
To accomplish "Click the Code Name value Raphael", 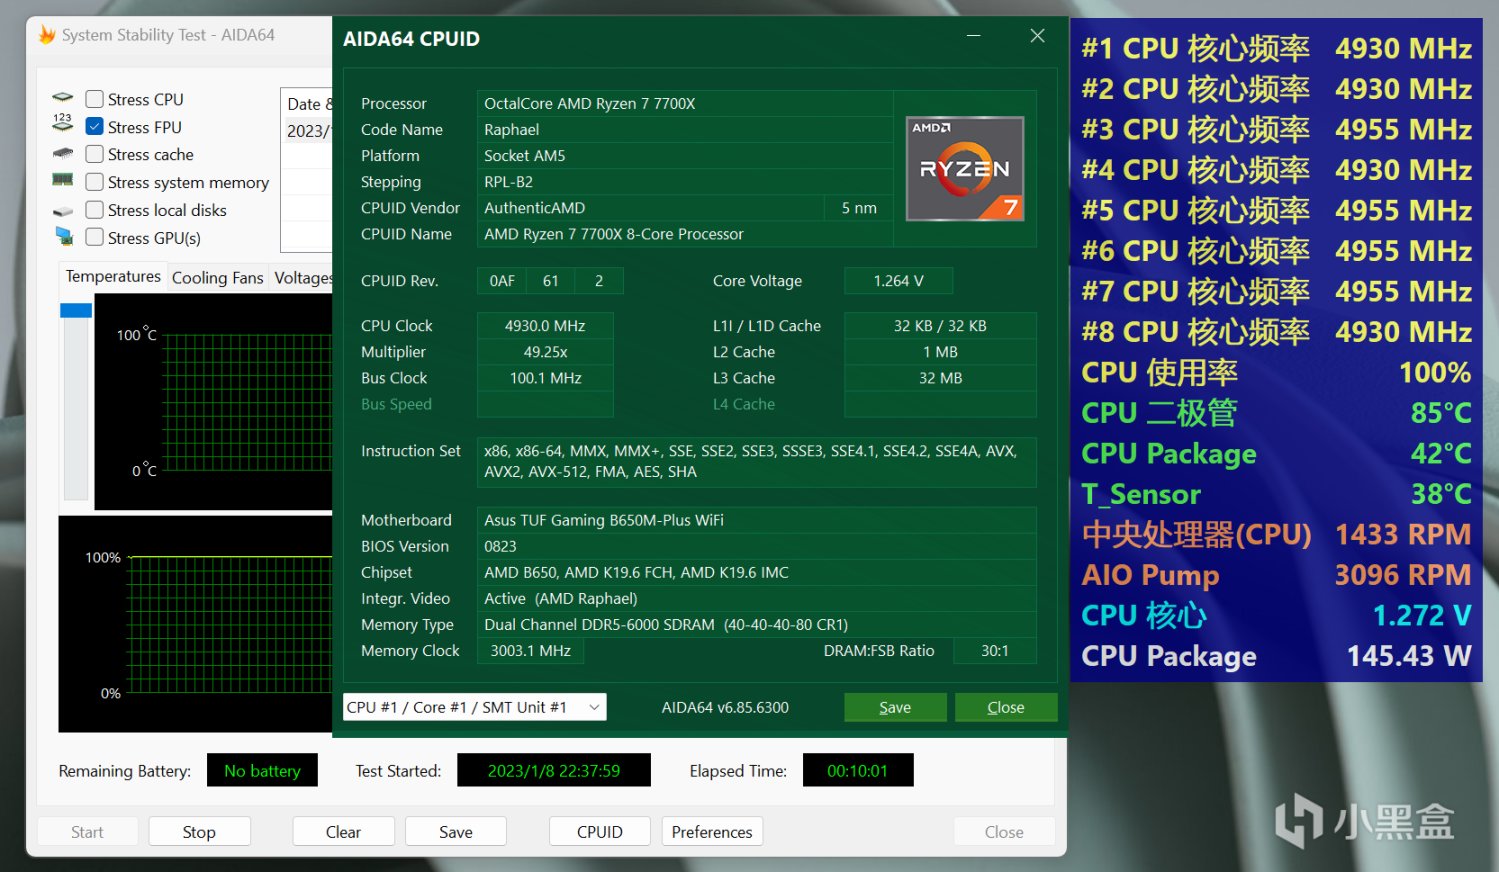I will pyautogui.click(x=685, y=129).
